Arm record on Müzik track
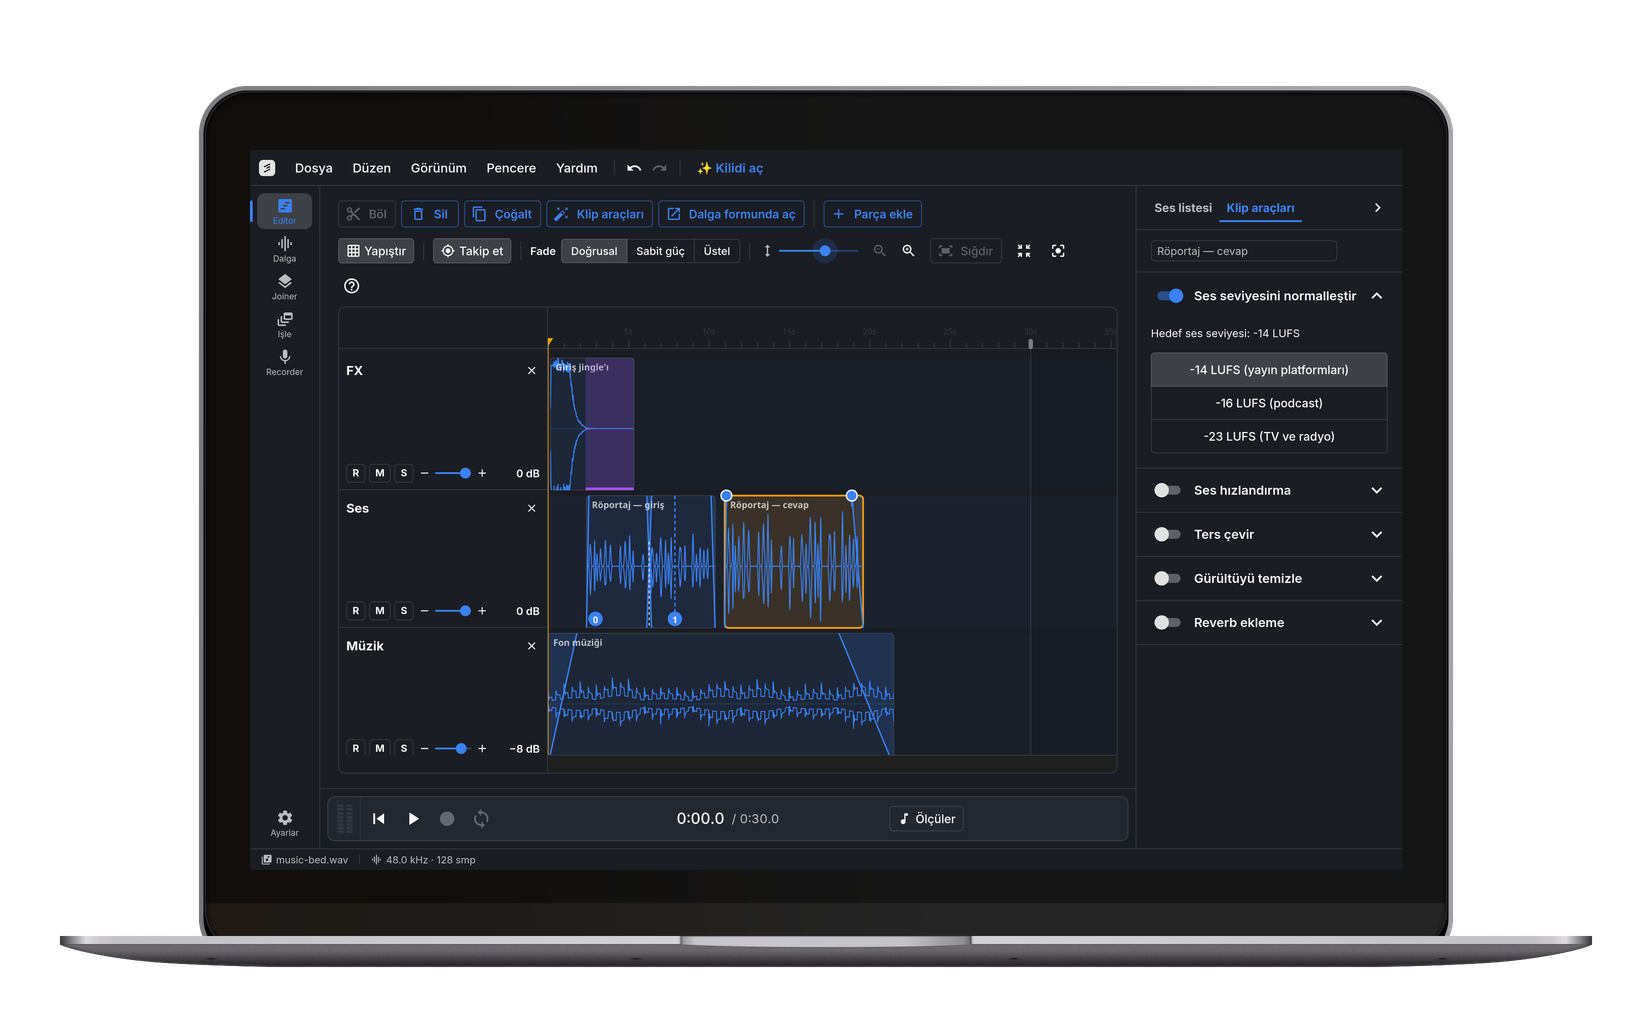 point(356,748)
